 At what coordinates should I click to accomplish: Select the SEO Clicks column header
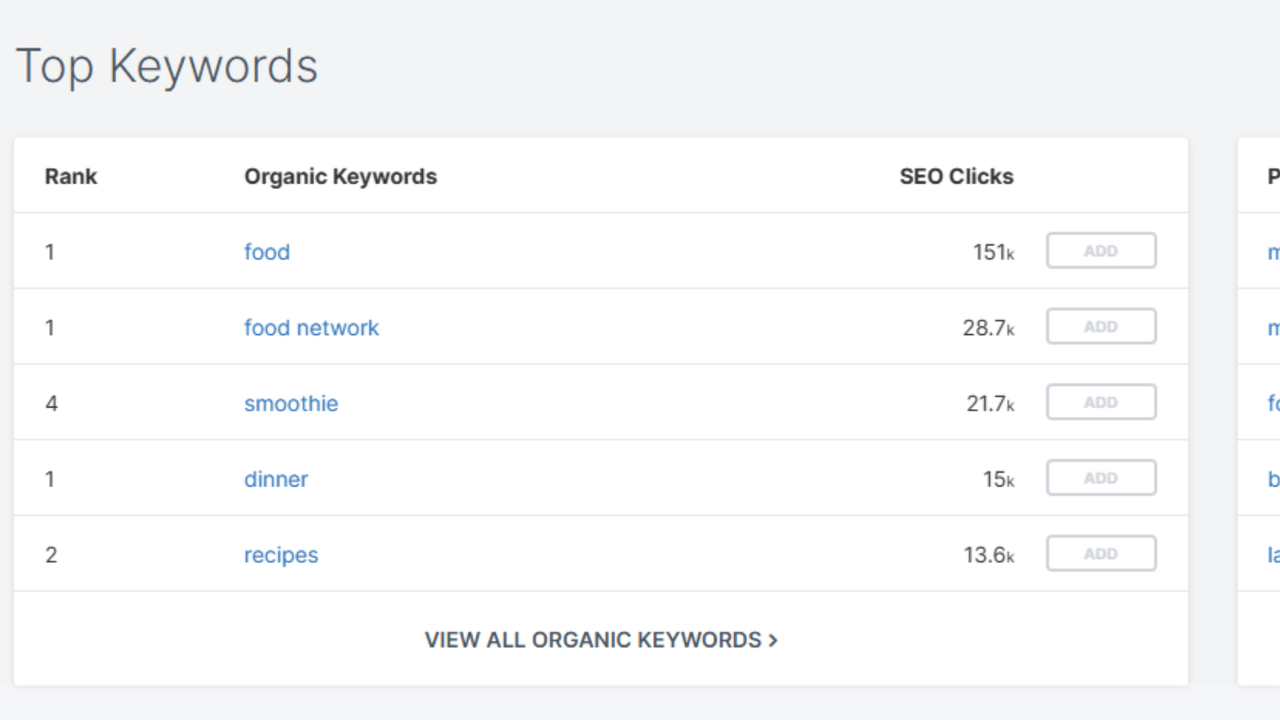pyautogui.click(x=956, y=176)
